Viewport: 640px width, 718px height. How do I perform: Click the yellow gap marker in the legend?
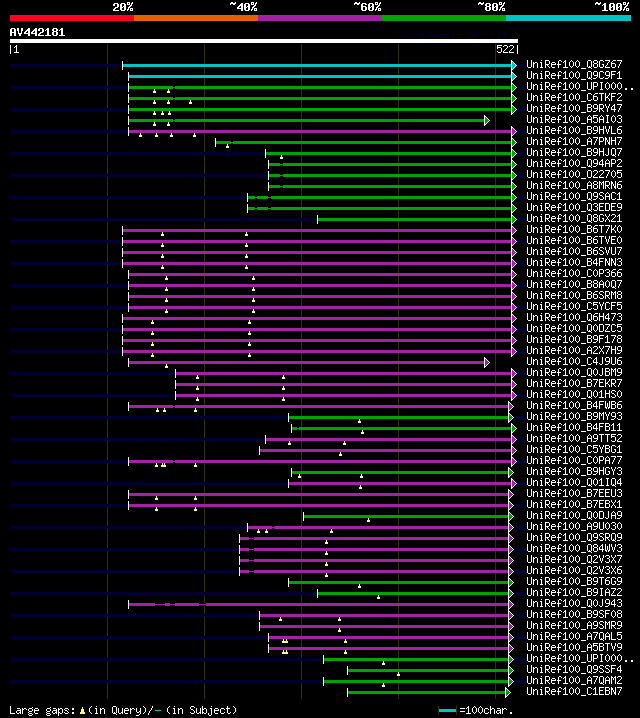82,711
